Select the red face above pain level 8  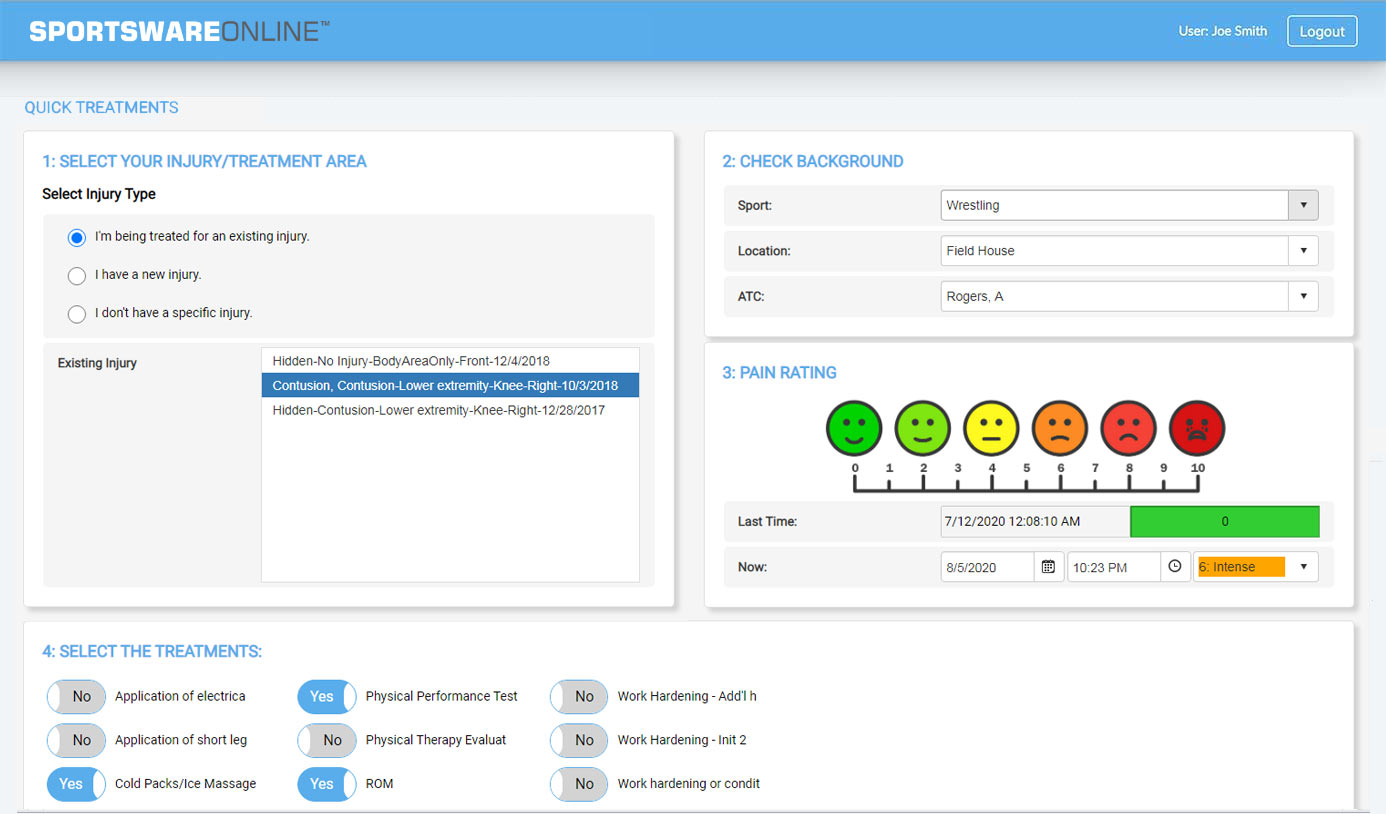[1128, 428]
